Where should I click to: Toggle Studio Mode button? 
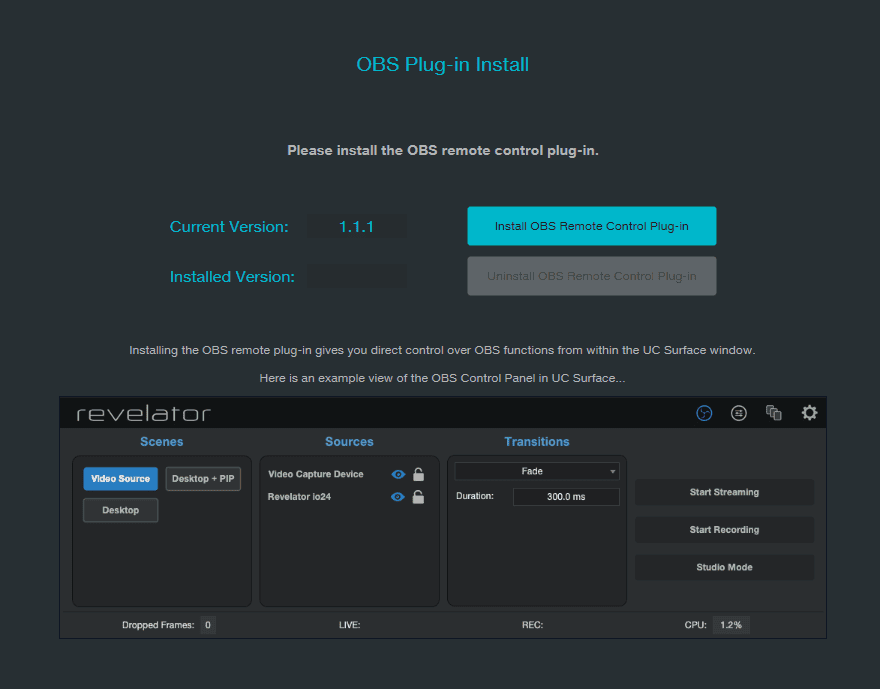(x=724, y=567)
